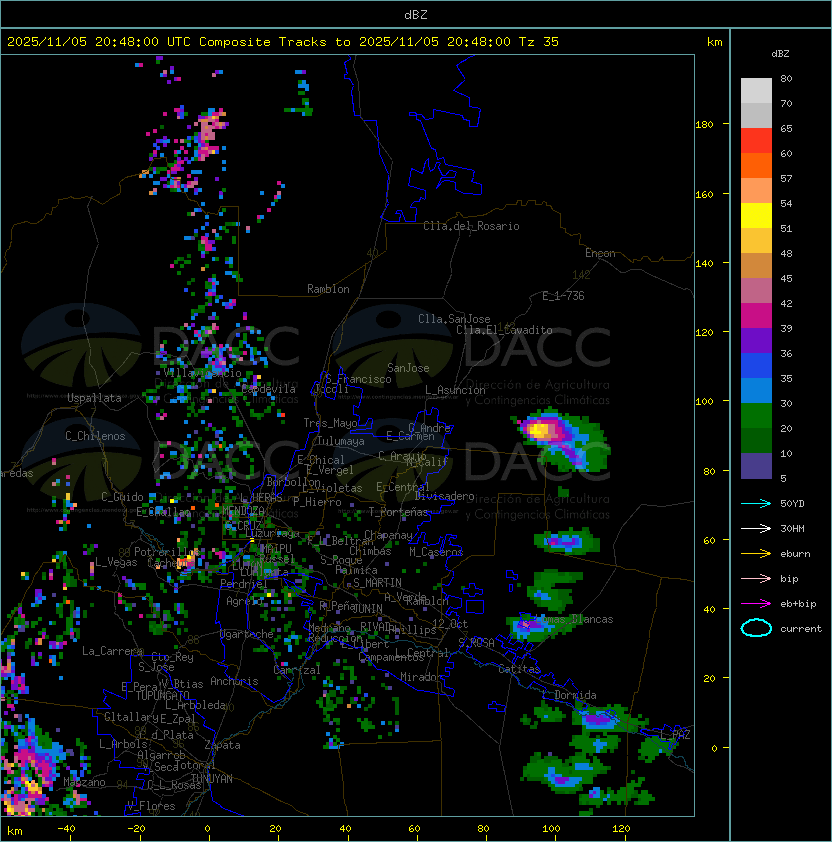832x842 pixels.
Task: Click the 'dBZ' title at top center
Action: click(x=416, y=14)
